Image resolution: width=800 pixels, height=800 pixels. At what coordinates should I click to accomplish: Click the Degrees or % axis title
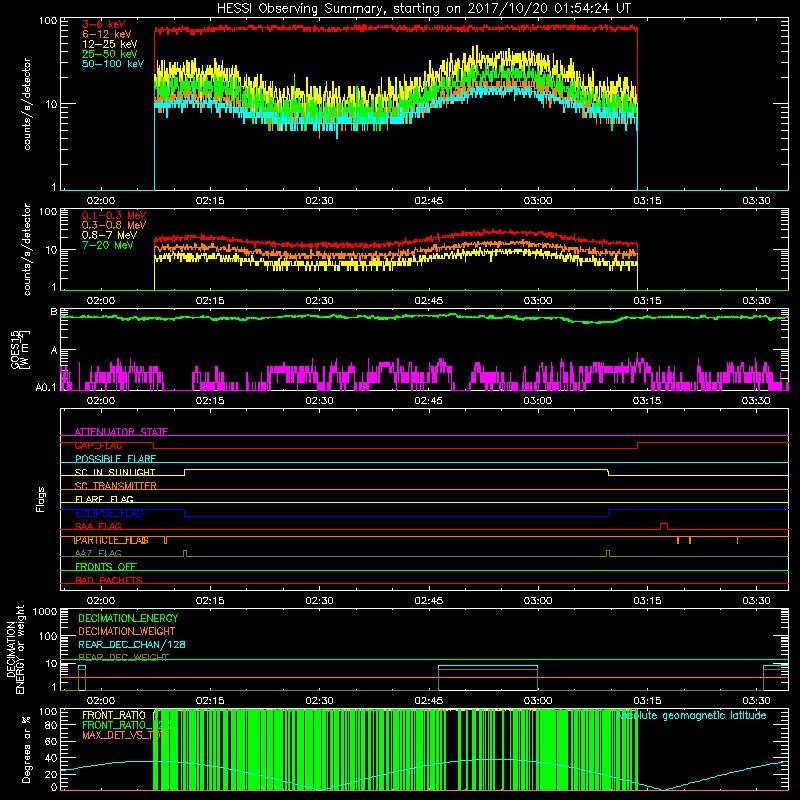(26, 749)
